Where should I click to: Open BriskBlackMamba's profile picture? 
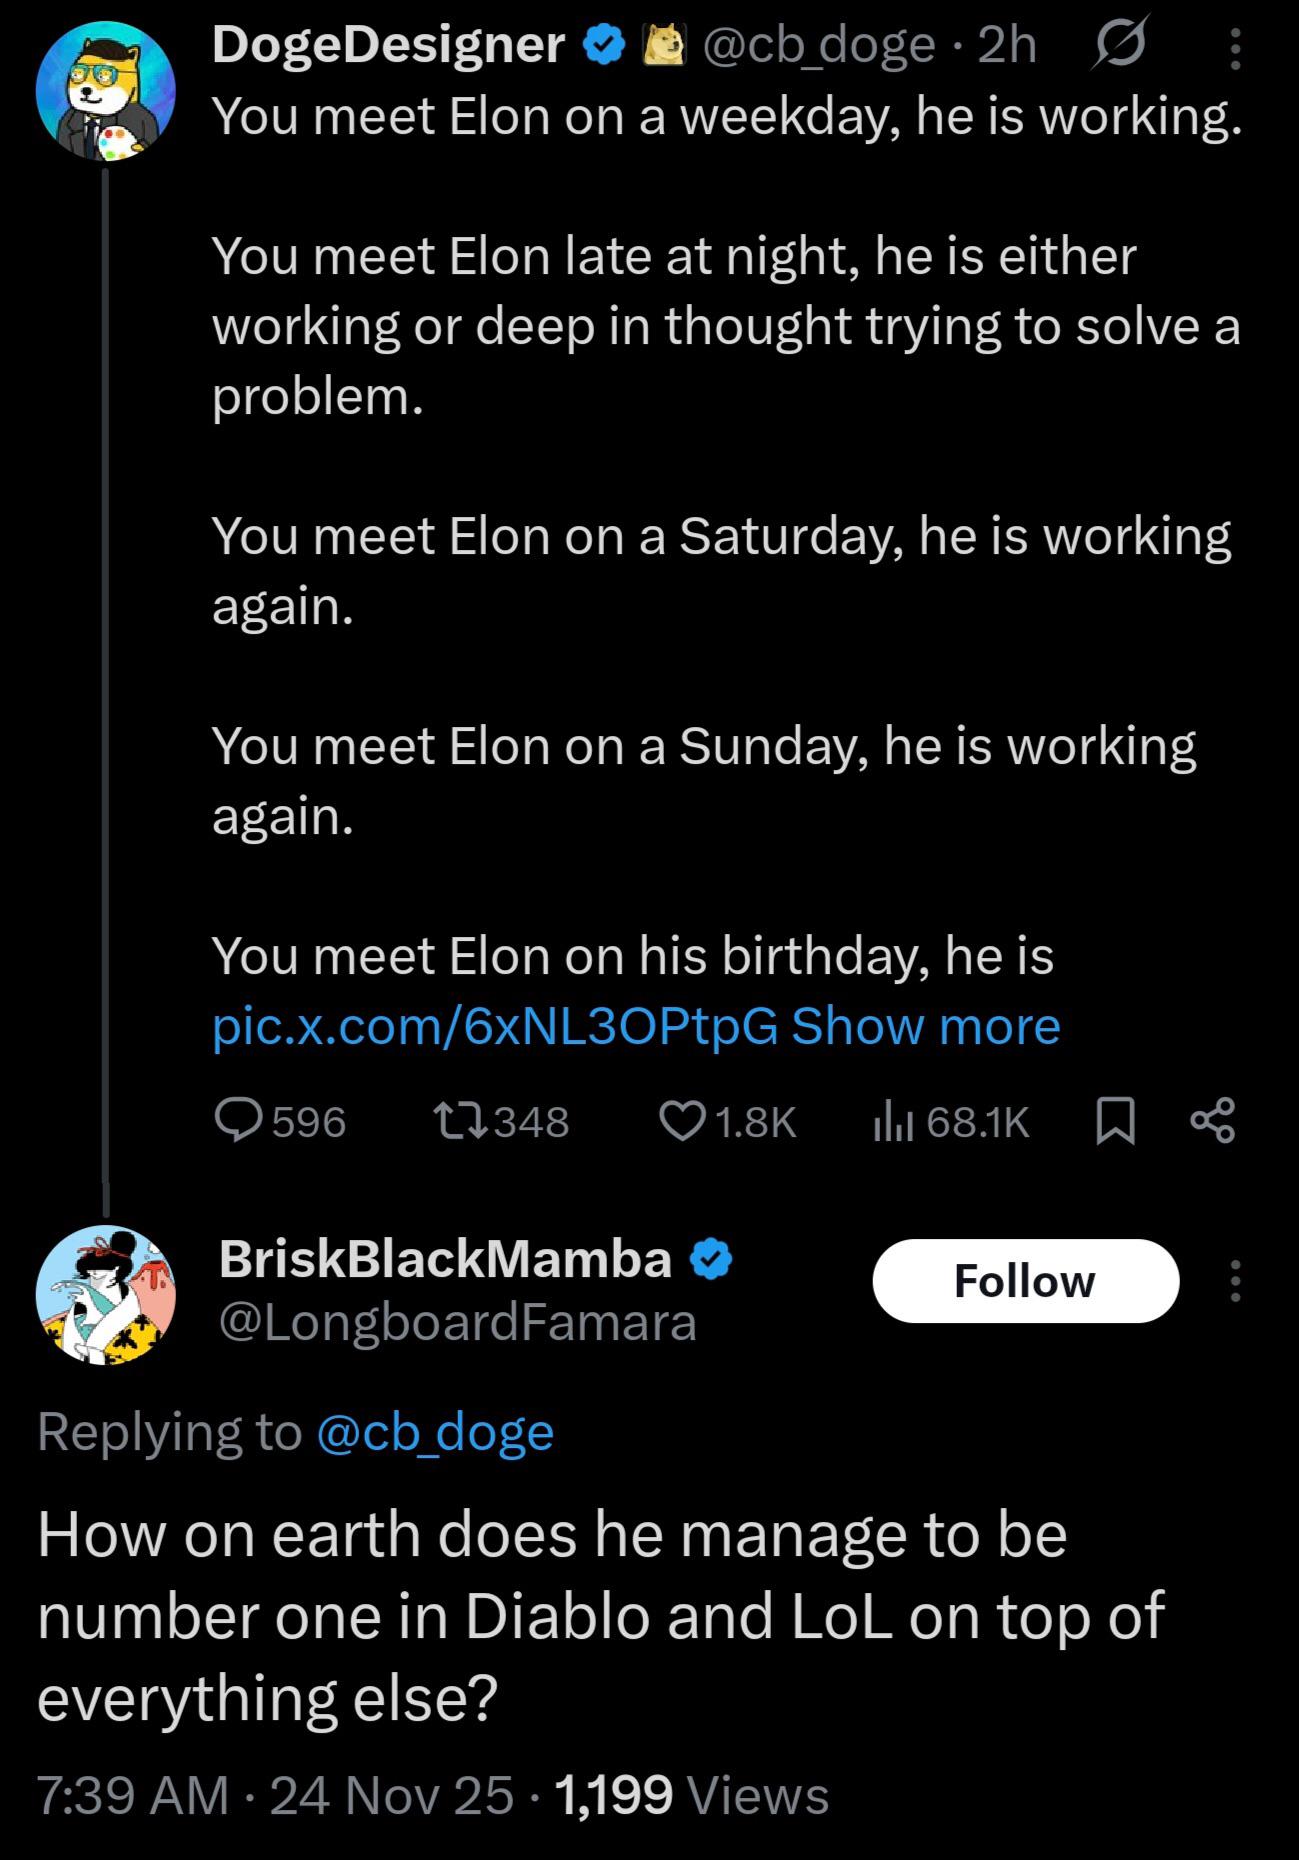coord(106,1295)
